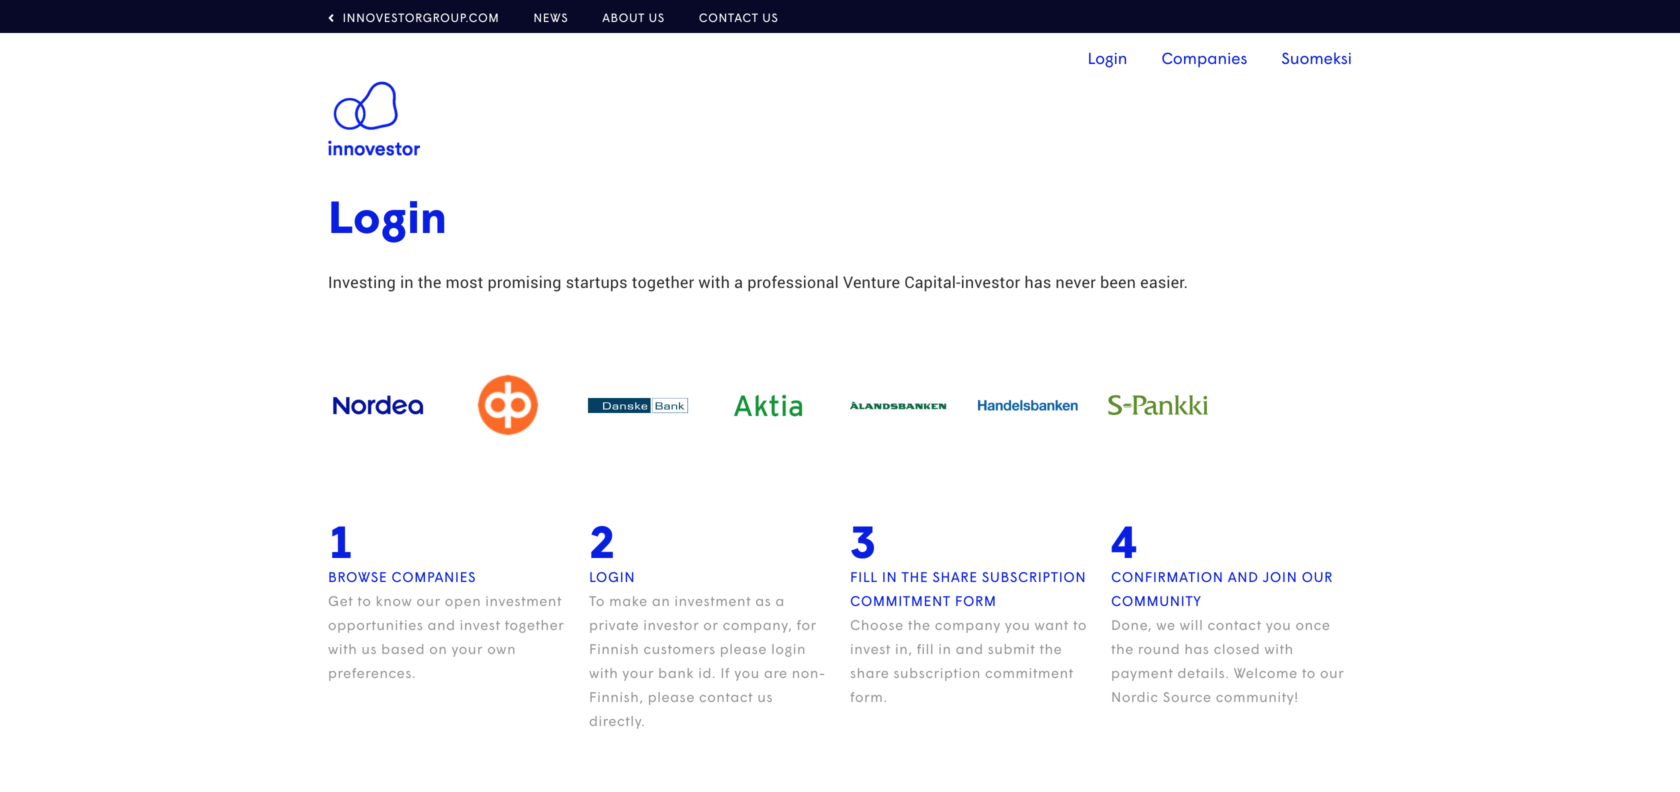Select the Danske Bank logo
Screen dimensions: 1680x792
[x=638, y=405]
